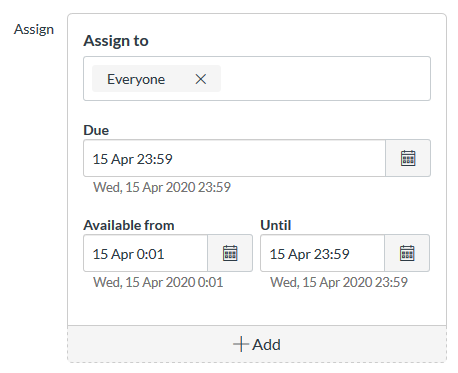Click blank card area above Add bar
This screenshot has height=373, width=458.
click(257, 308)
